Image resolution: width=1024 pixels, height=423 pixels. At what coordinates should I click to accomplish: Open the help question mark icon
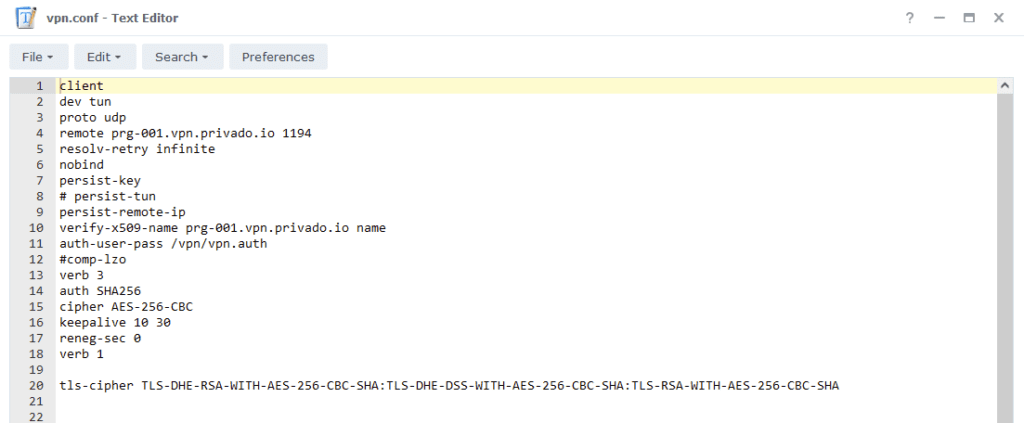[x=909, y=18]
